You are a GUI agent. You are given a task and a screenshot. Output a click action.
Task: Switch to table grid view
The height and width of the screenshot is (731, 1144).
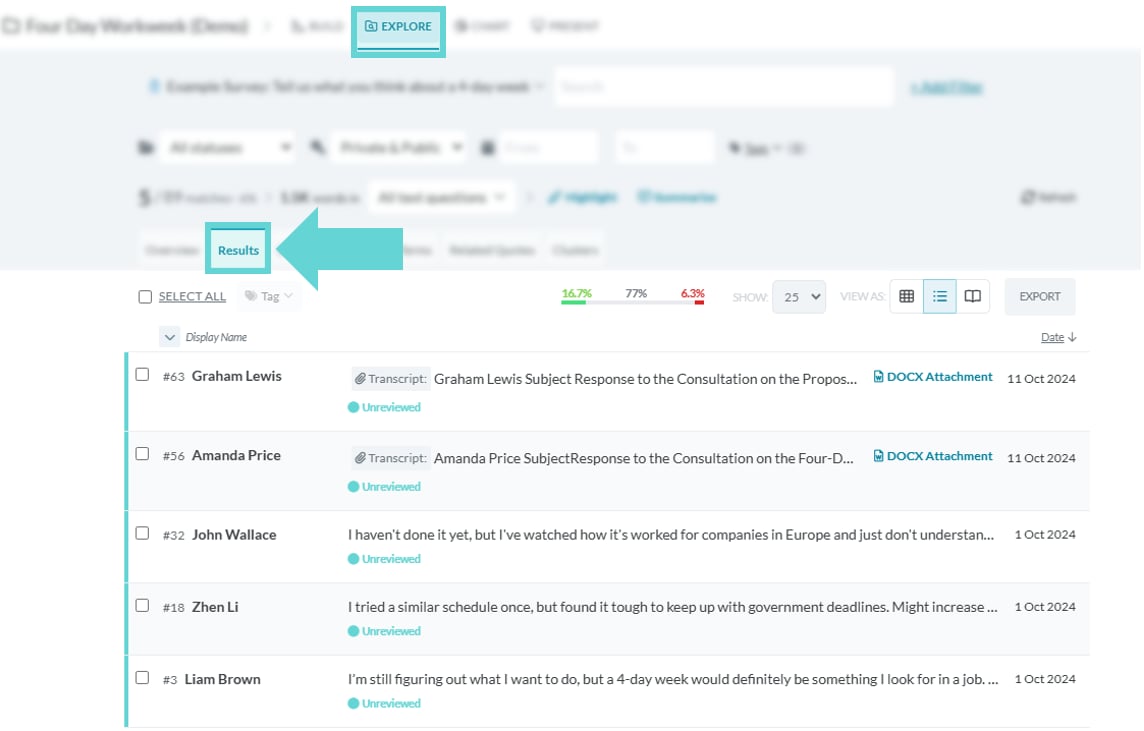pos(906,296)
